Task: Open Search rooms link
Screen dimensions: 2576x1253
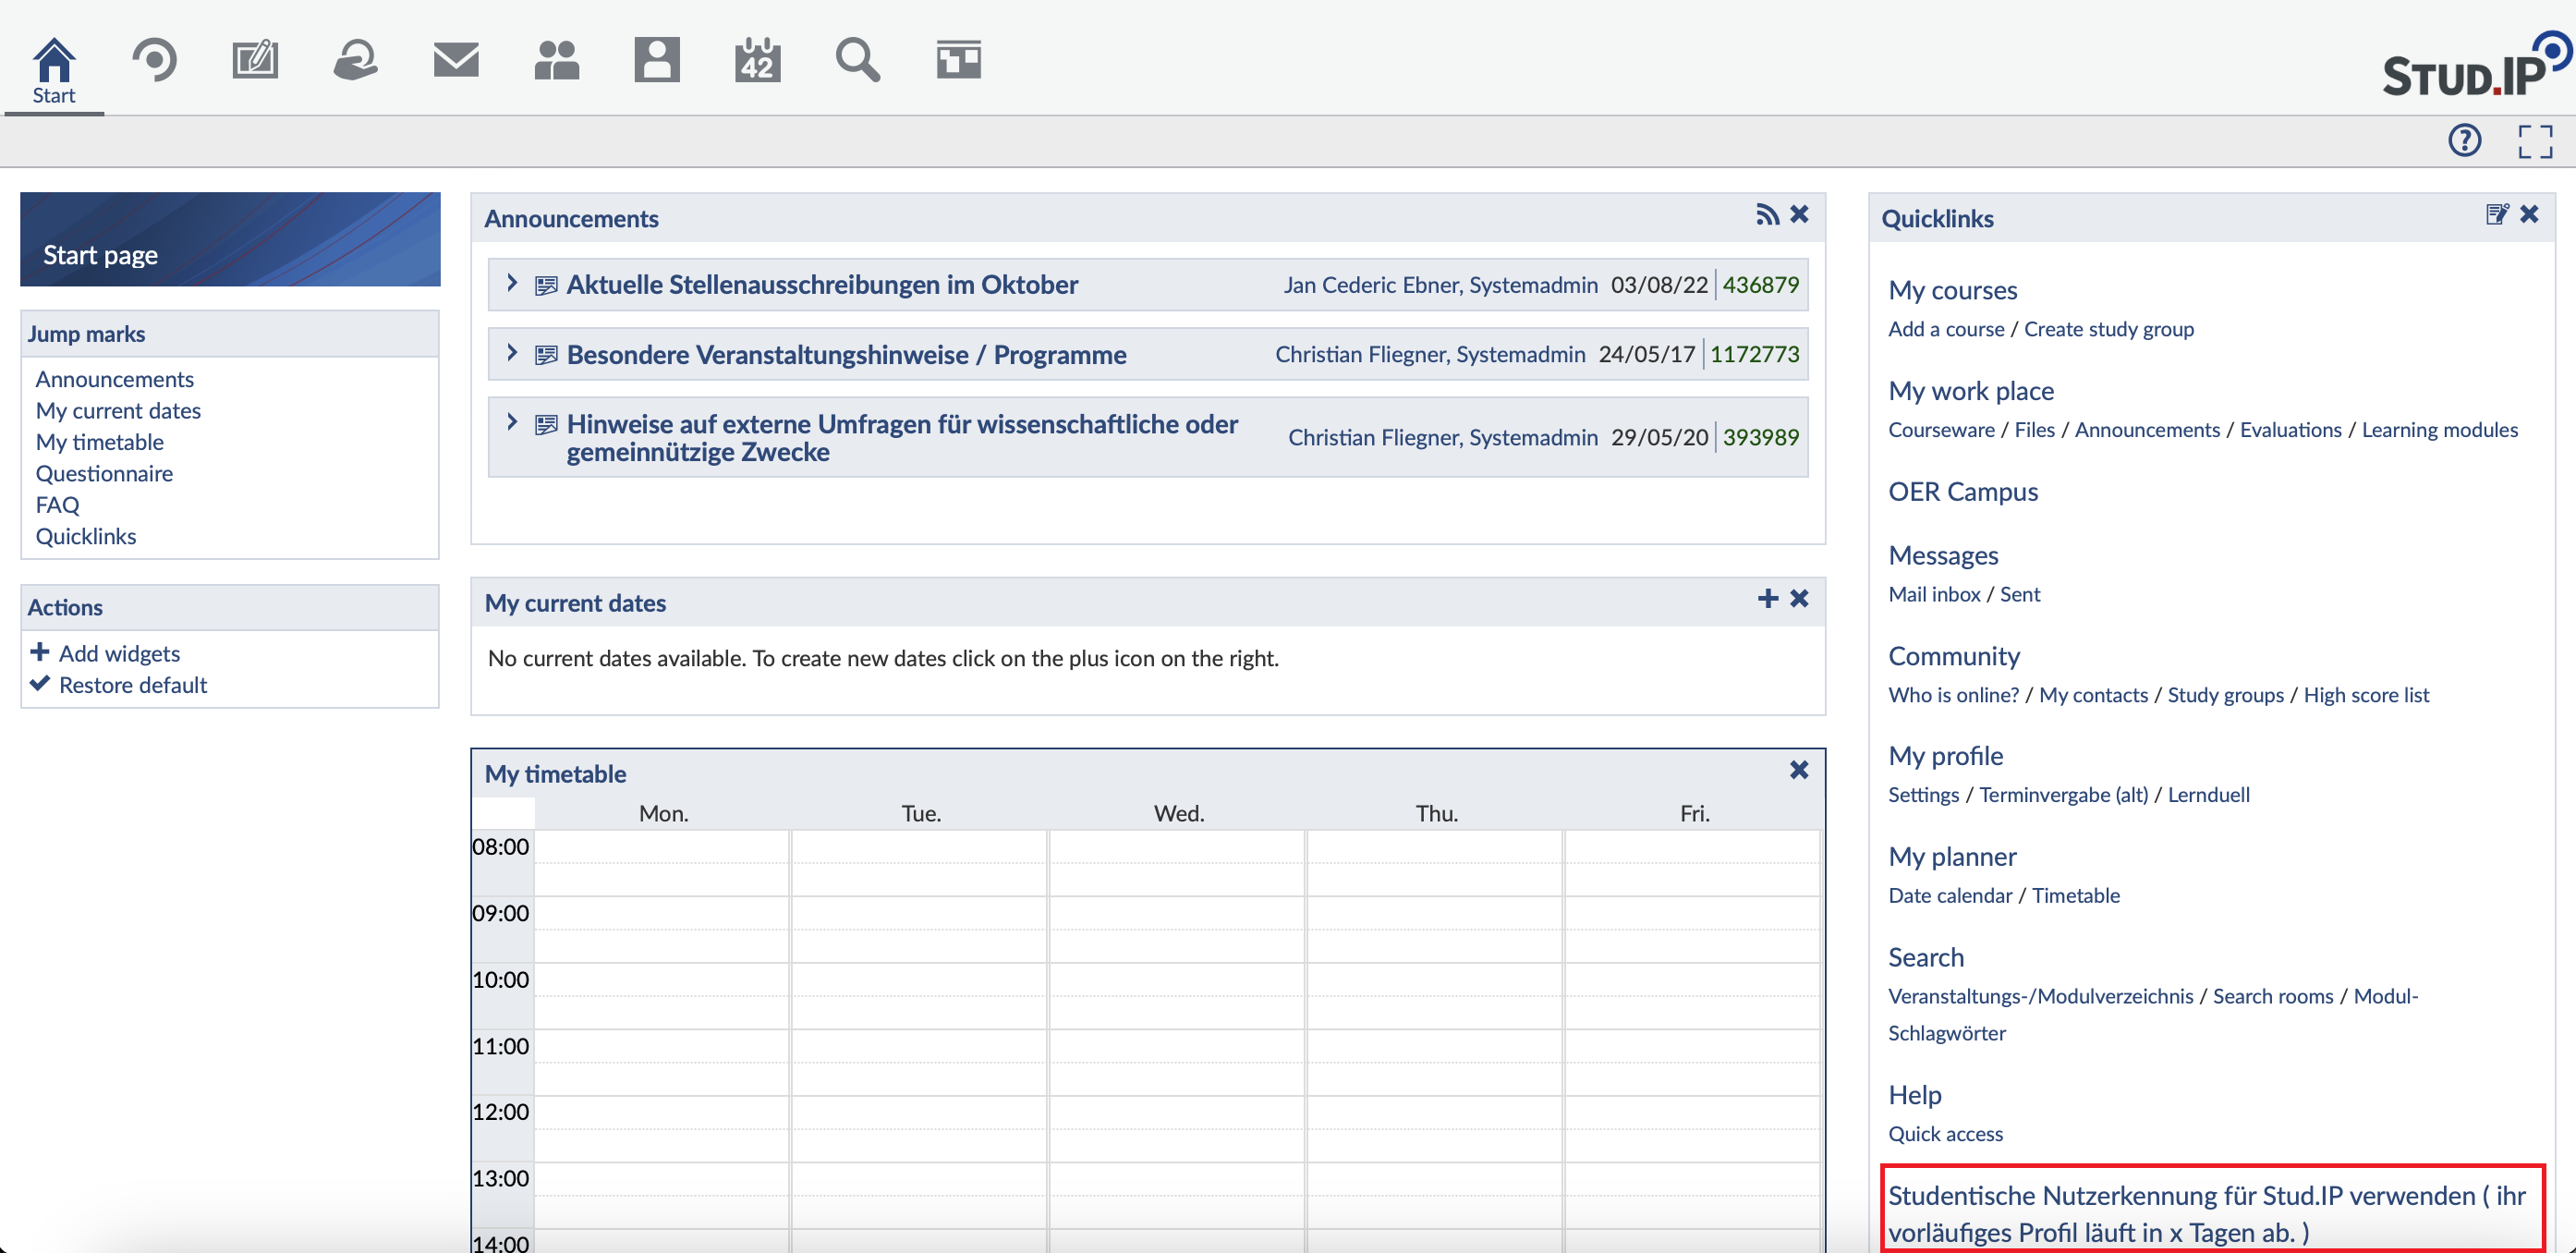Action: [x=2272, y=996]
